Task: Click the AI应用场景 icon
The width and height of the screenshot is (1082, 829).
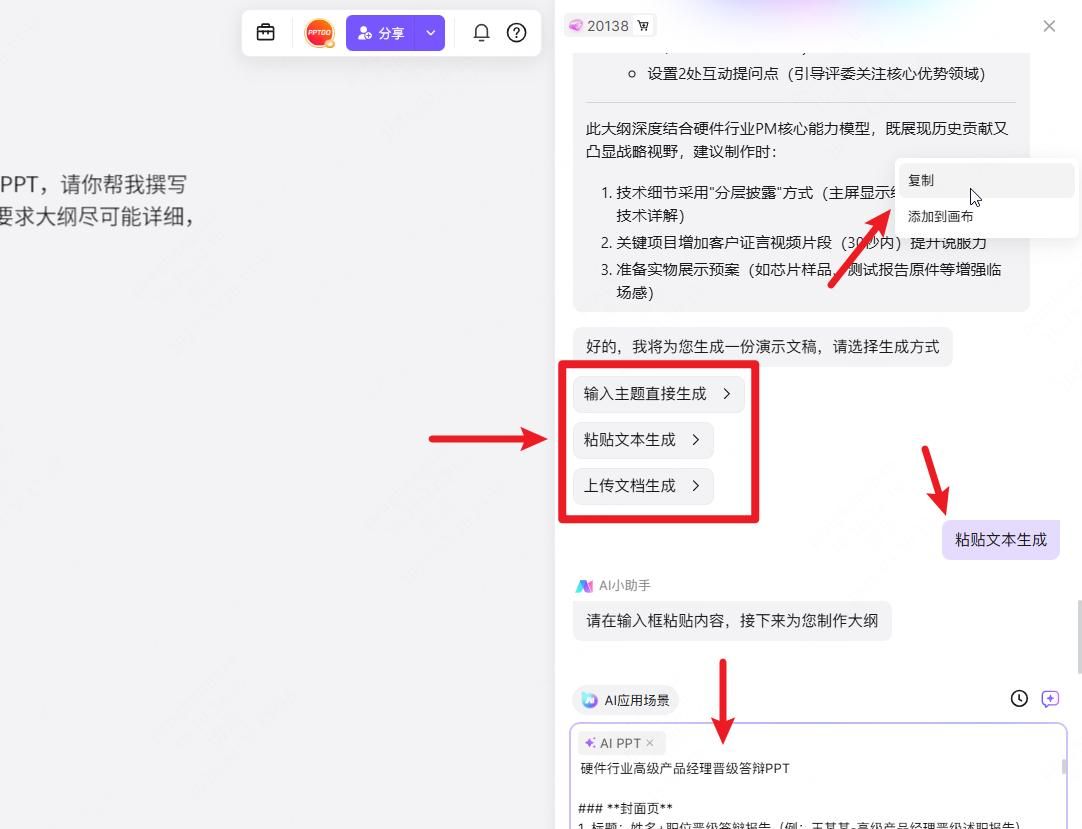Action: [588, 700]
